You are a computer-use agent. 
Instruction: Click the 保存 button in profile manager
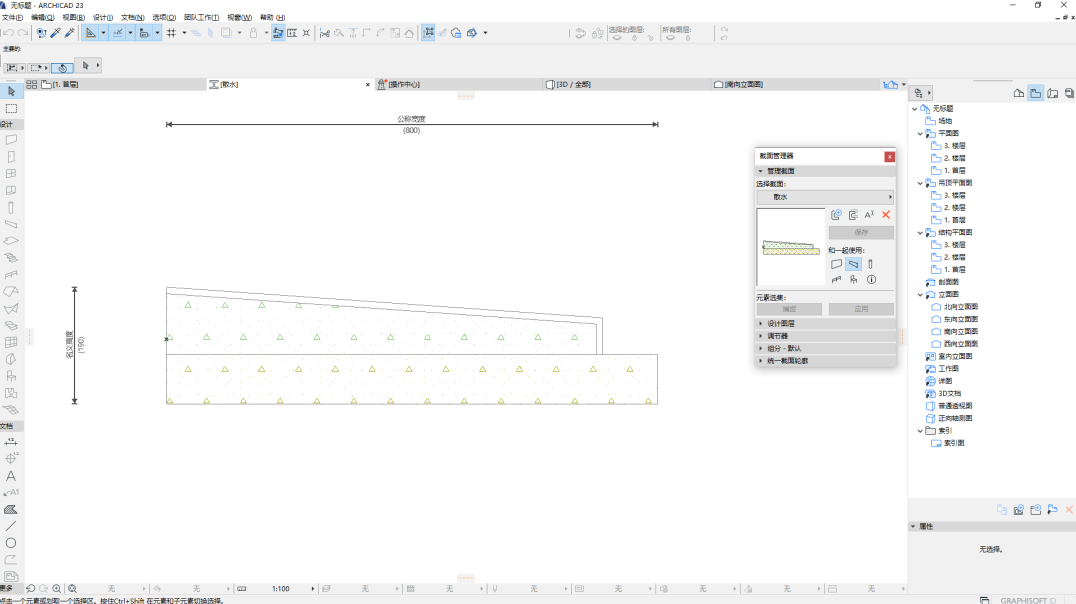coord(861,232)
